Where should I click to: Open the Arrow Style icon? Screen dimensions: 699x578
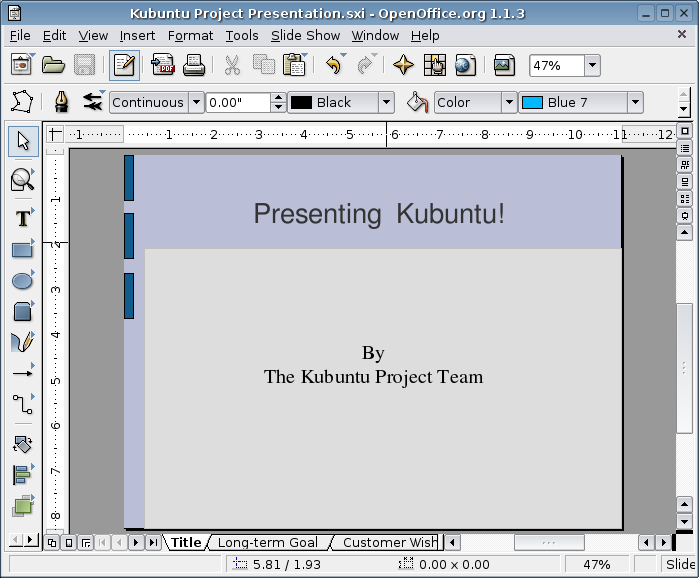[93, 102]
